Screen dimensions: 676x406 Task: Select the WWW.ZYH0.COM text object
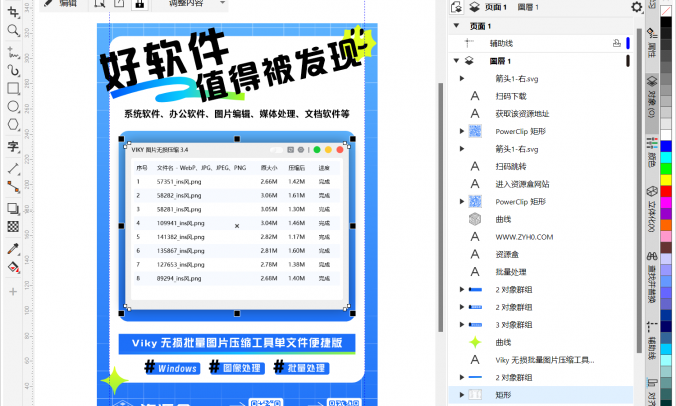[524, 237]
